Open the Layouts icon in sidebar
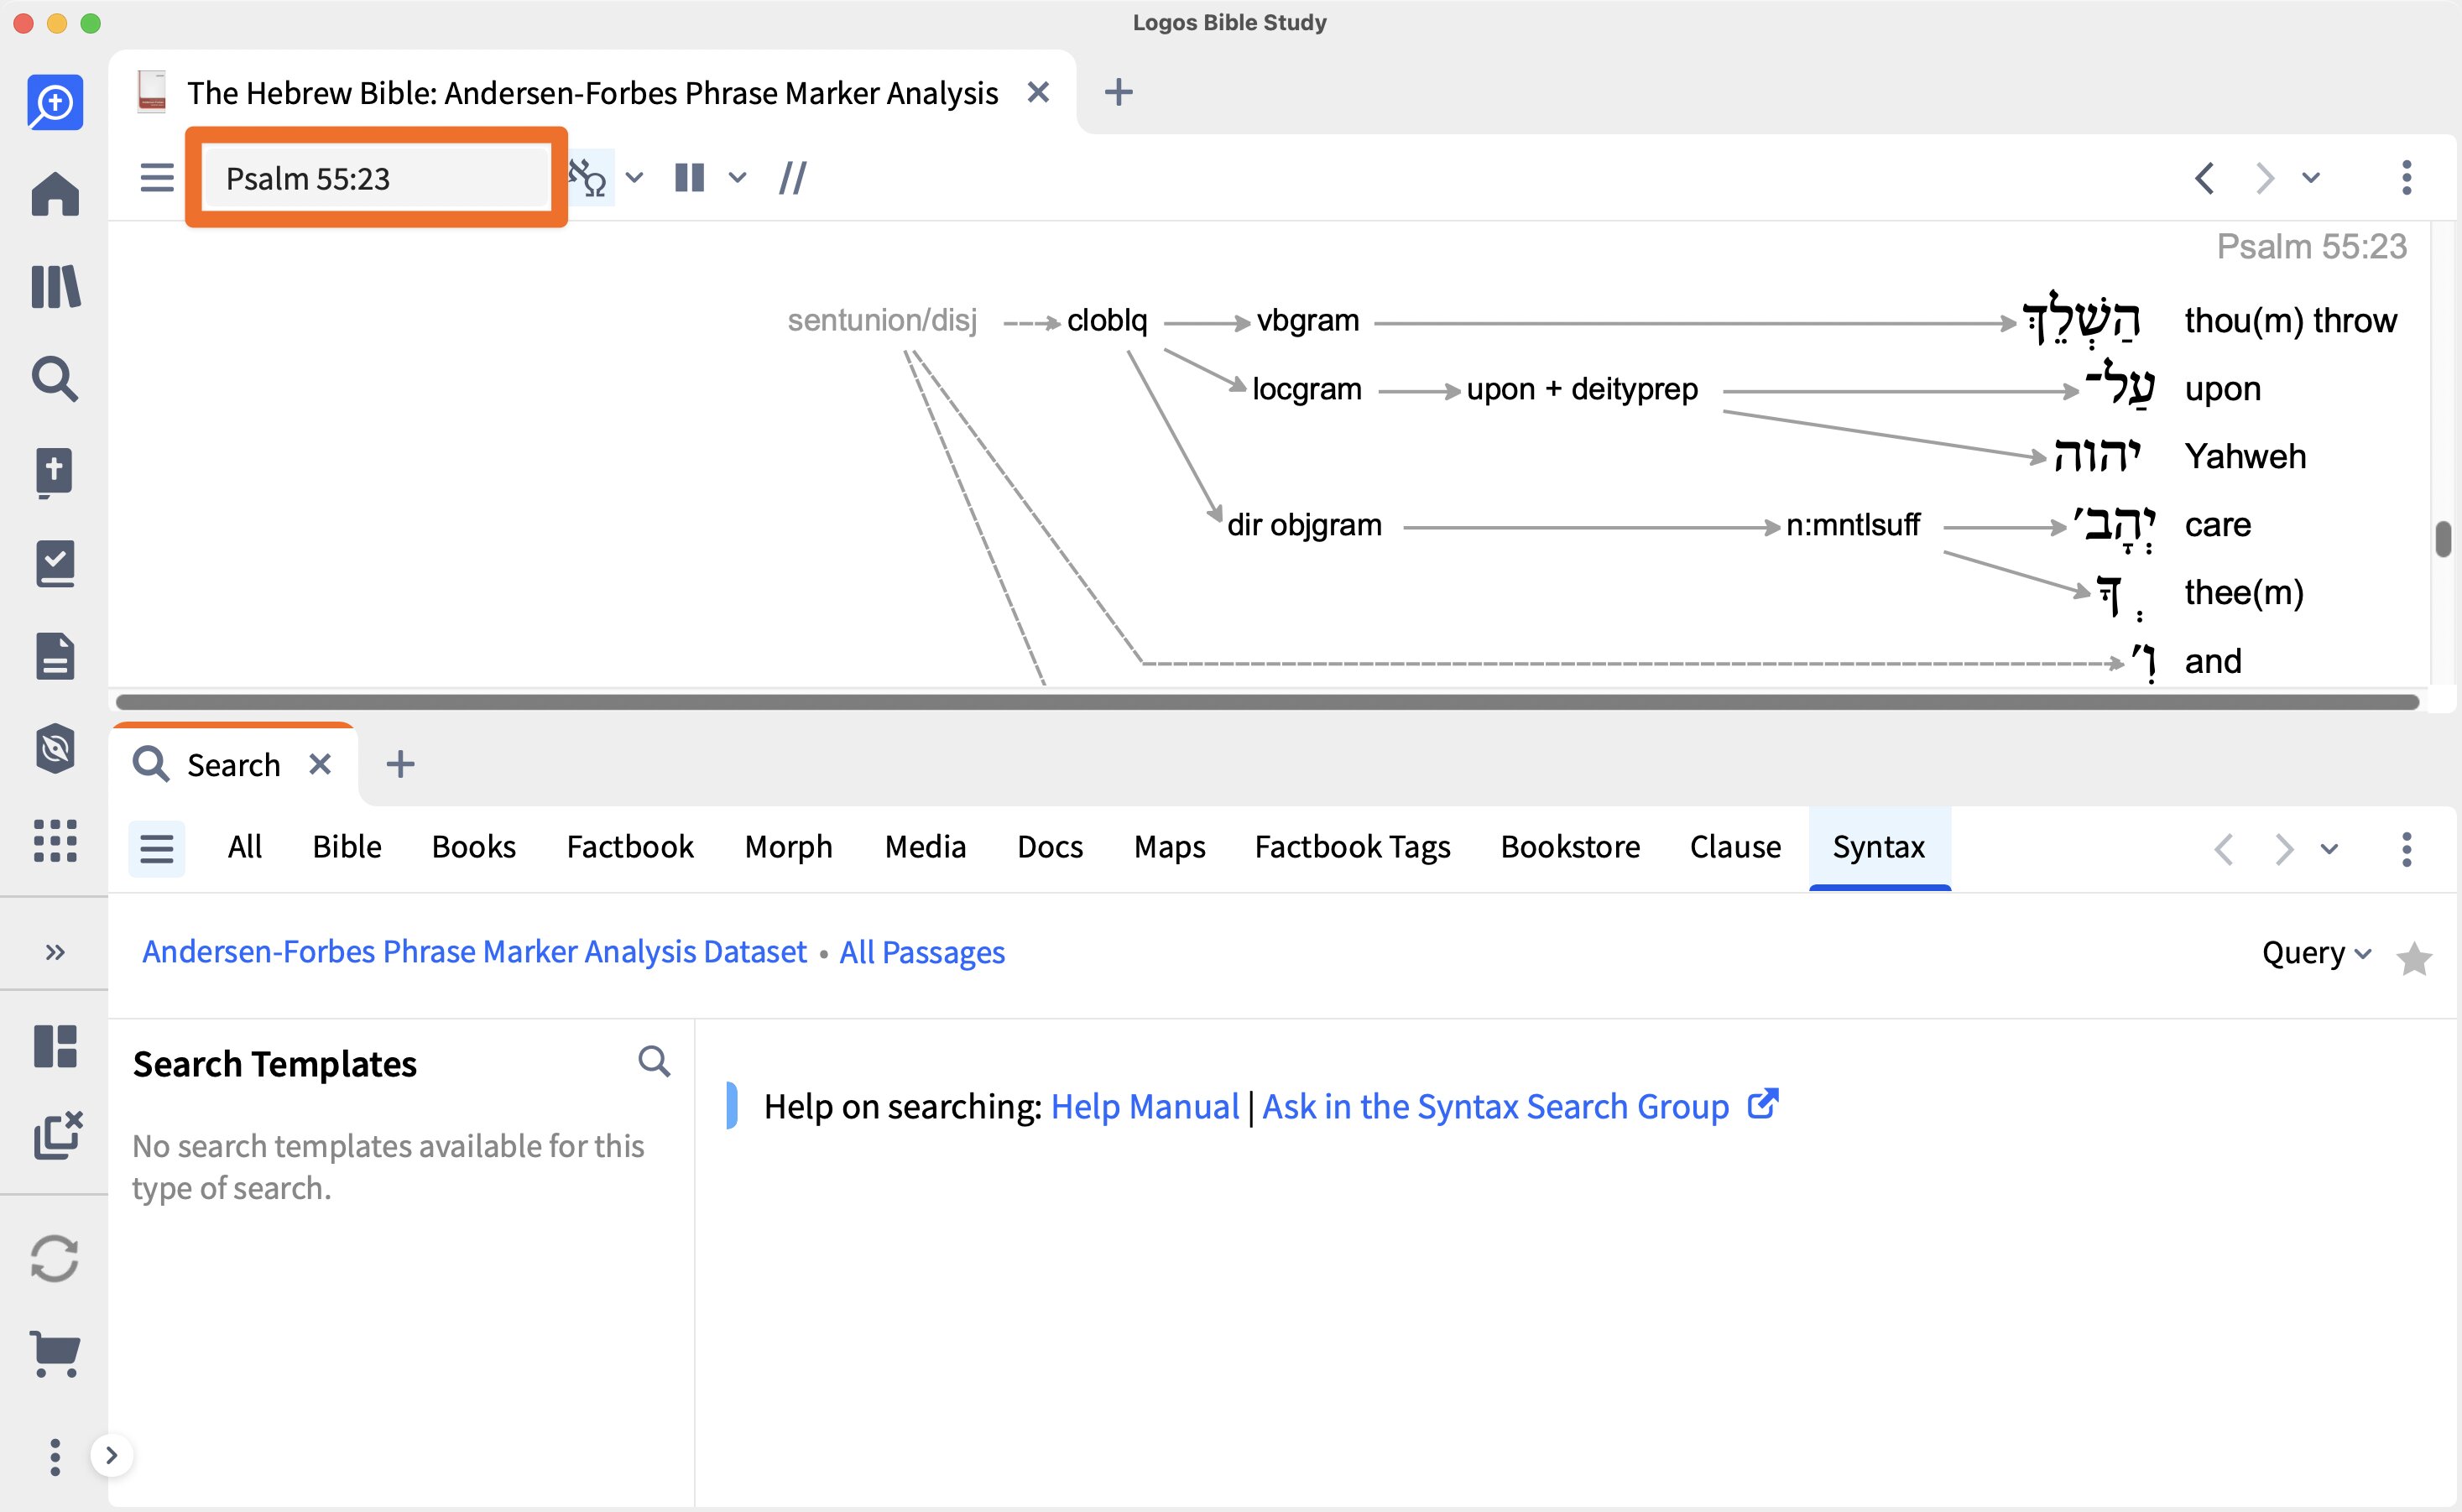 point(55,1046)
